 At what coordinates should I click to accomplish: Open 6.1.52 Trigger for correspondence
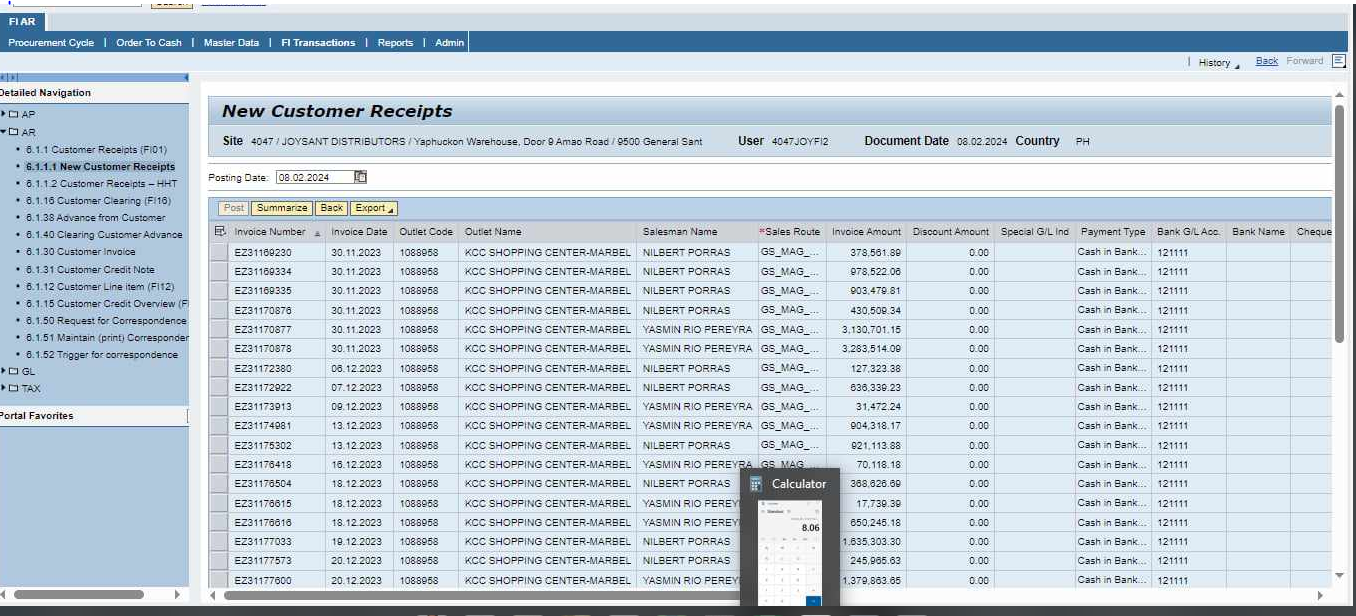(x=102, y=354)
